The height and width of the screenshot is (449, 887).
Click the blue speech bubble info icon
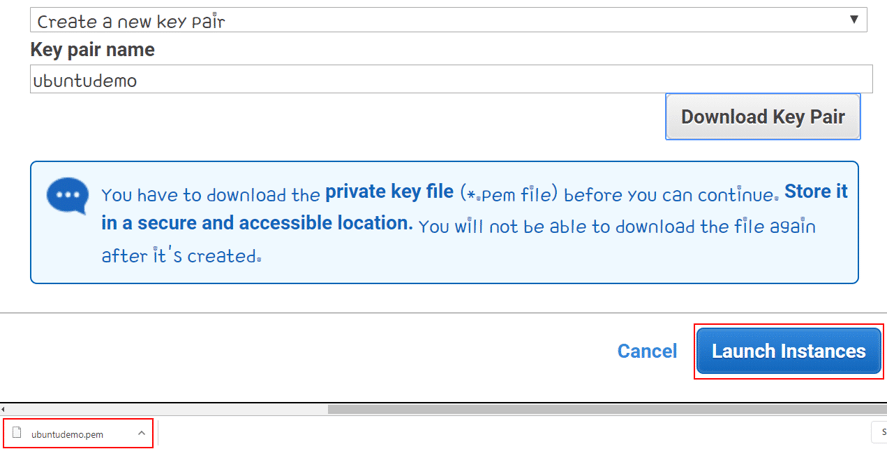[68, 196]
